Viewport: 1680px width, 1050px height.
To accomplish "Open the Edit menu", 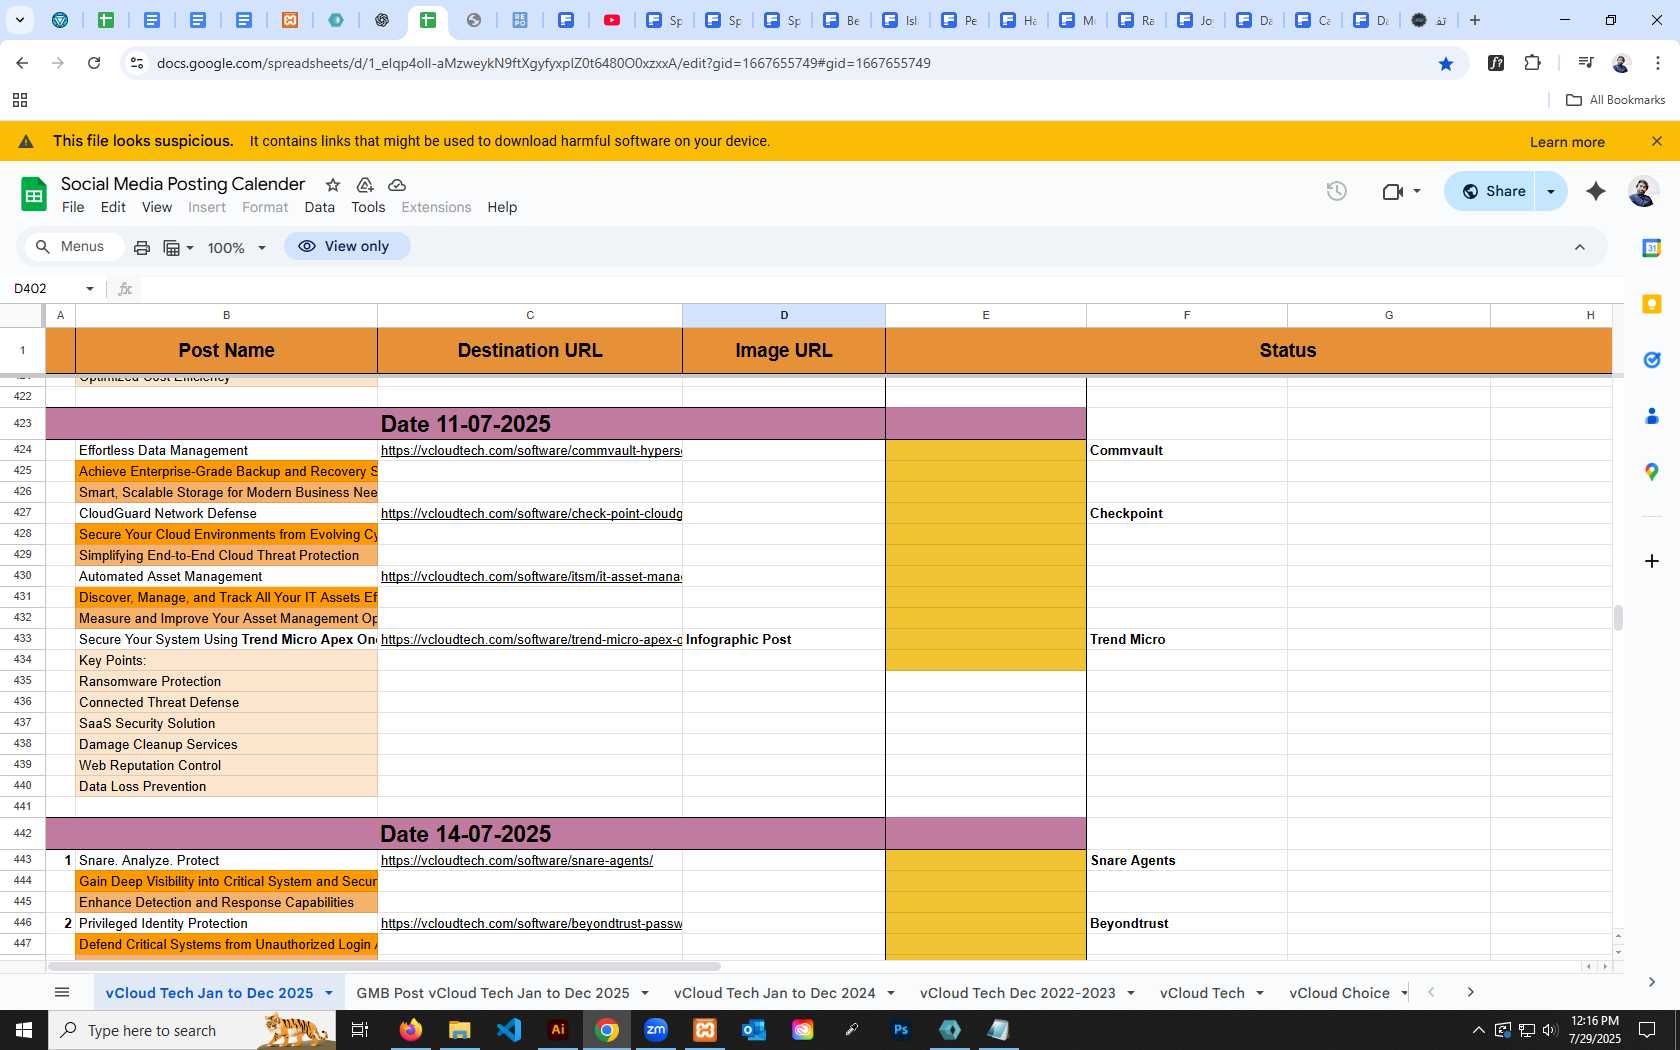I will tap(113, 207).
